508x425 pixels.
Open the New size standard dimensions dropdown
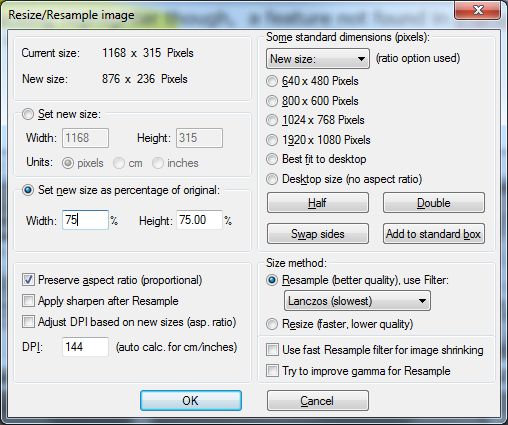318,59
